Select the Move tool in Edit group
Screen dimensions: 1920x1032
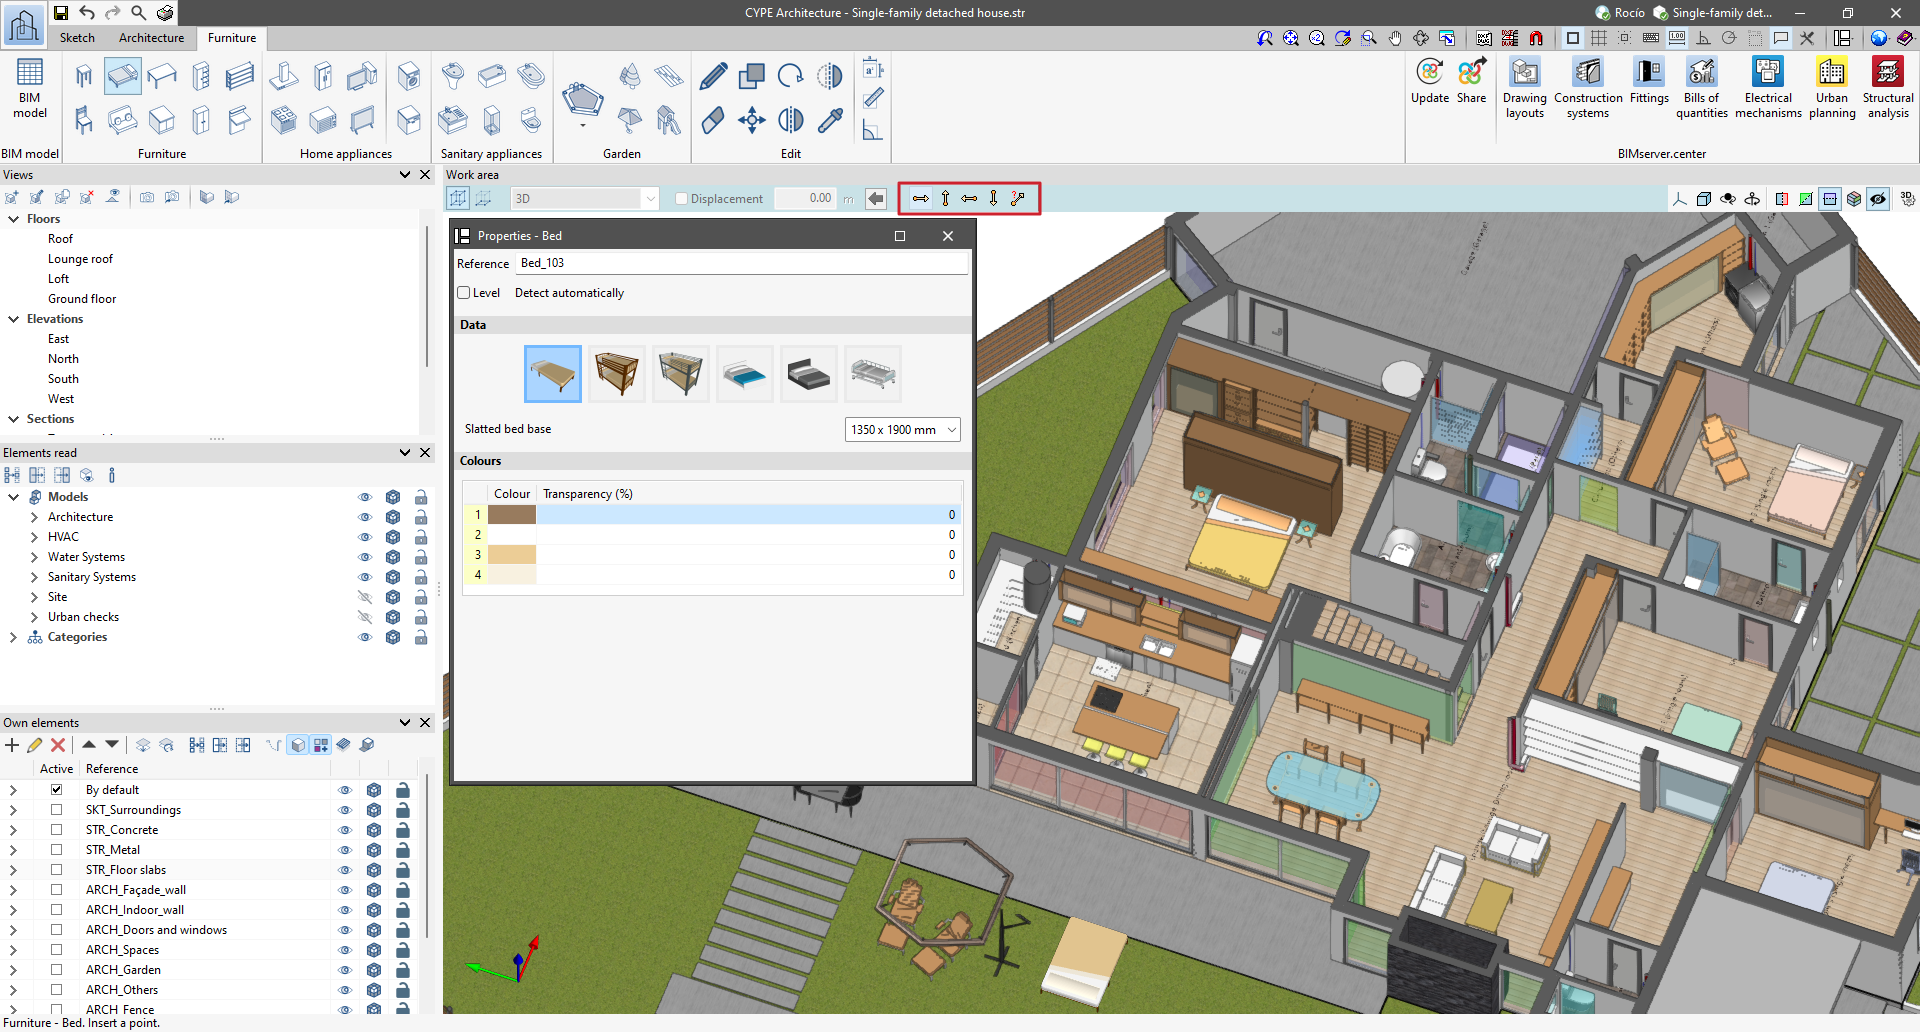point(751,121)
